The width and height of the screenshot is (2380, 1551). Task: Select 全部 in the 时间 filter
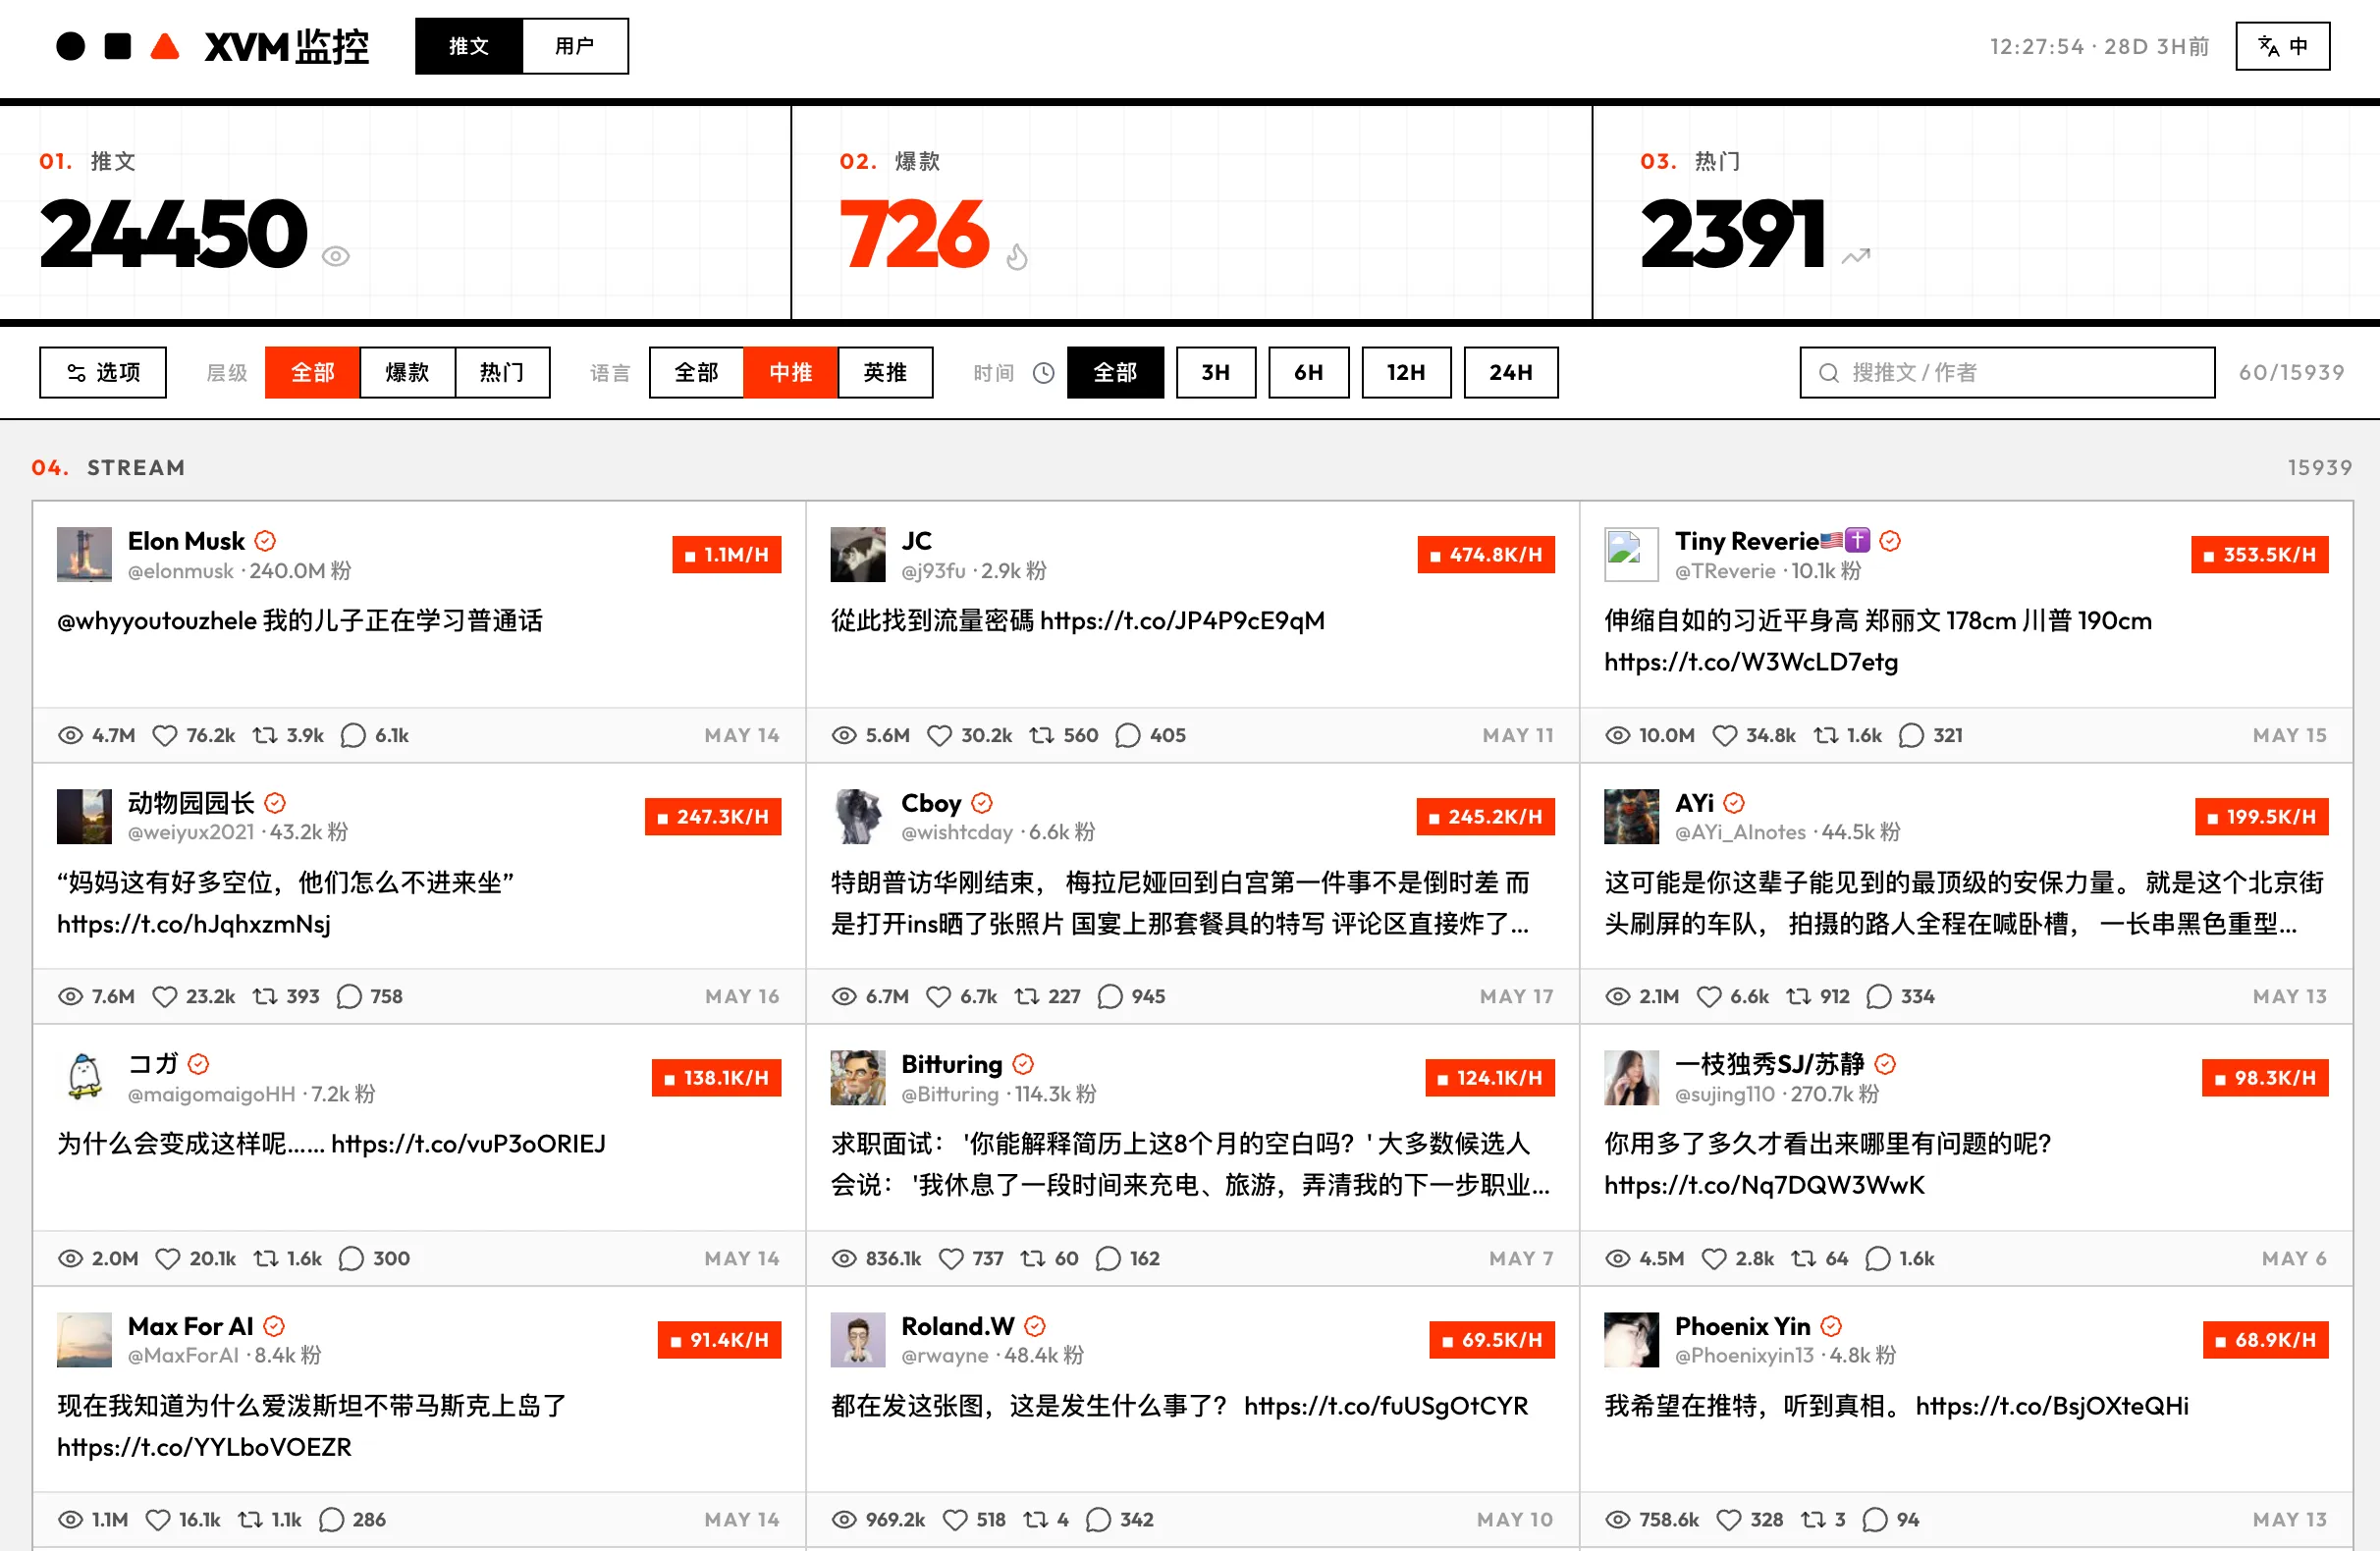click(x=1115, y=373)
